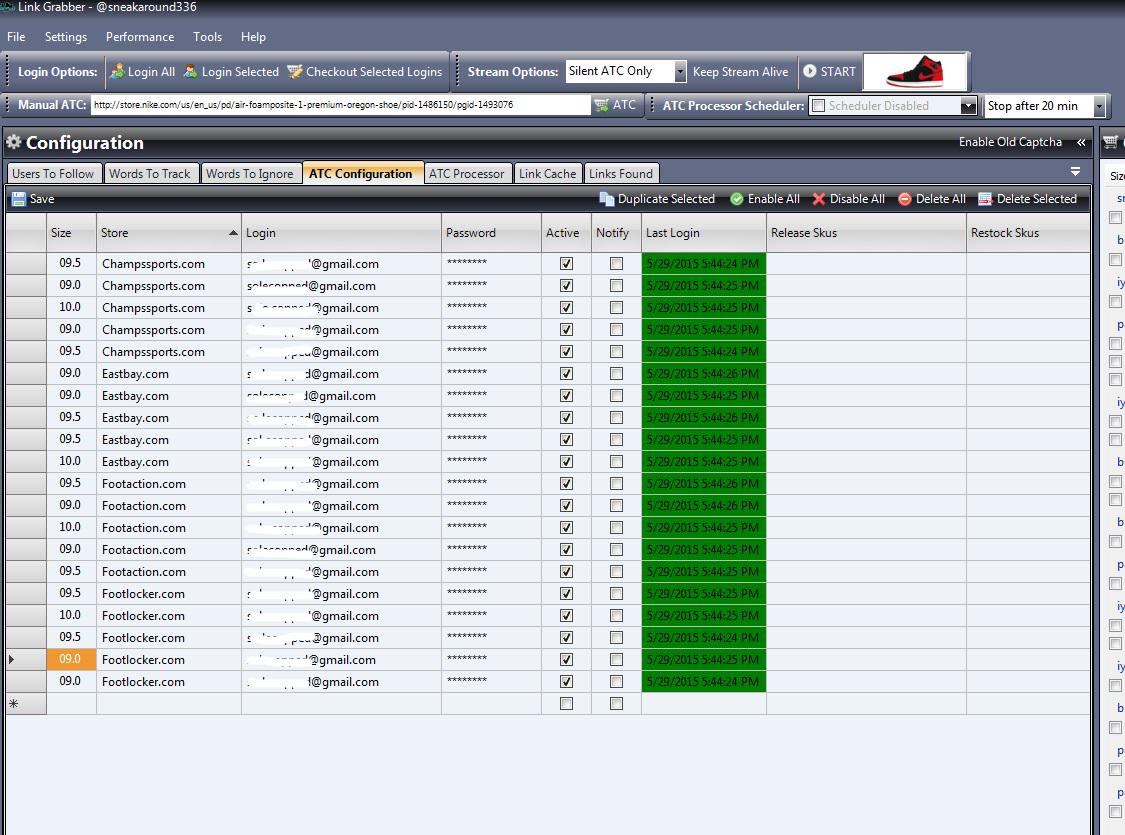Open the File menu
Viewport: 1125px width, 835px height.
(x=16, y=37)
